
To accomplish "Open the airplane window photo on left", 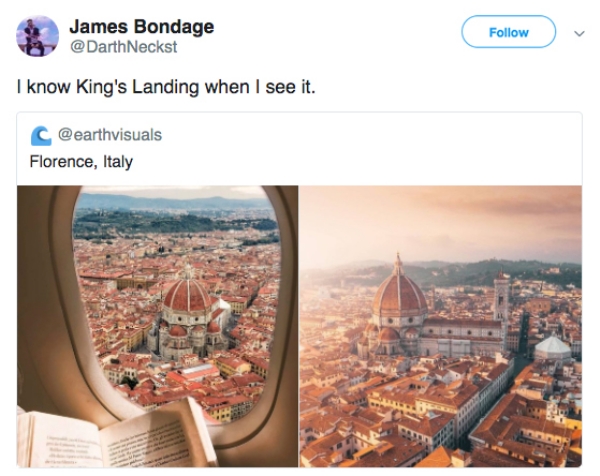I will click(158, 326).
